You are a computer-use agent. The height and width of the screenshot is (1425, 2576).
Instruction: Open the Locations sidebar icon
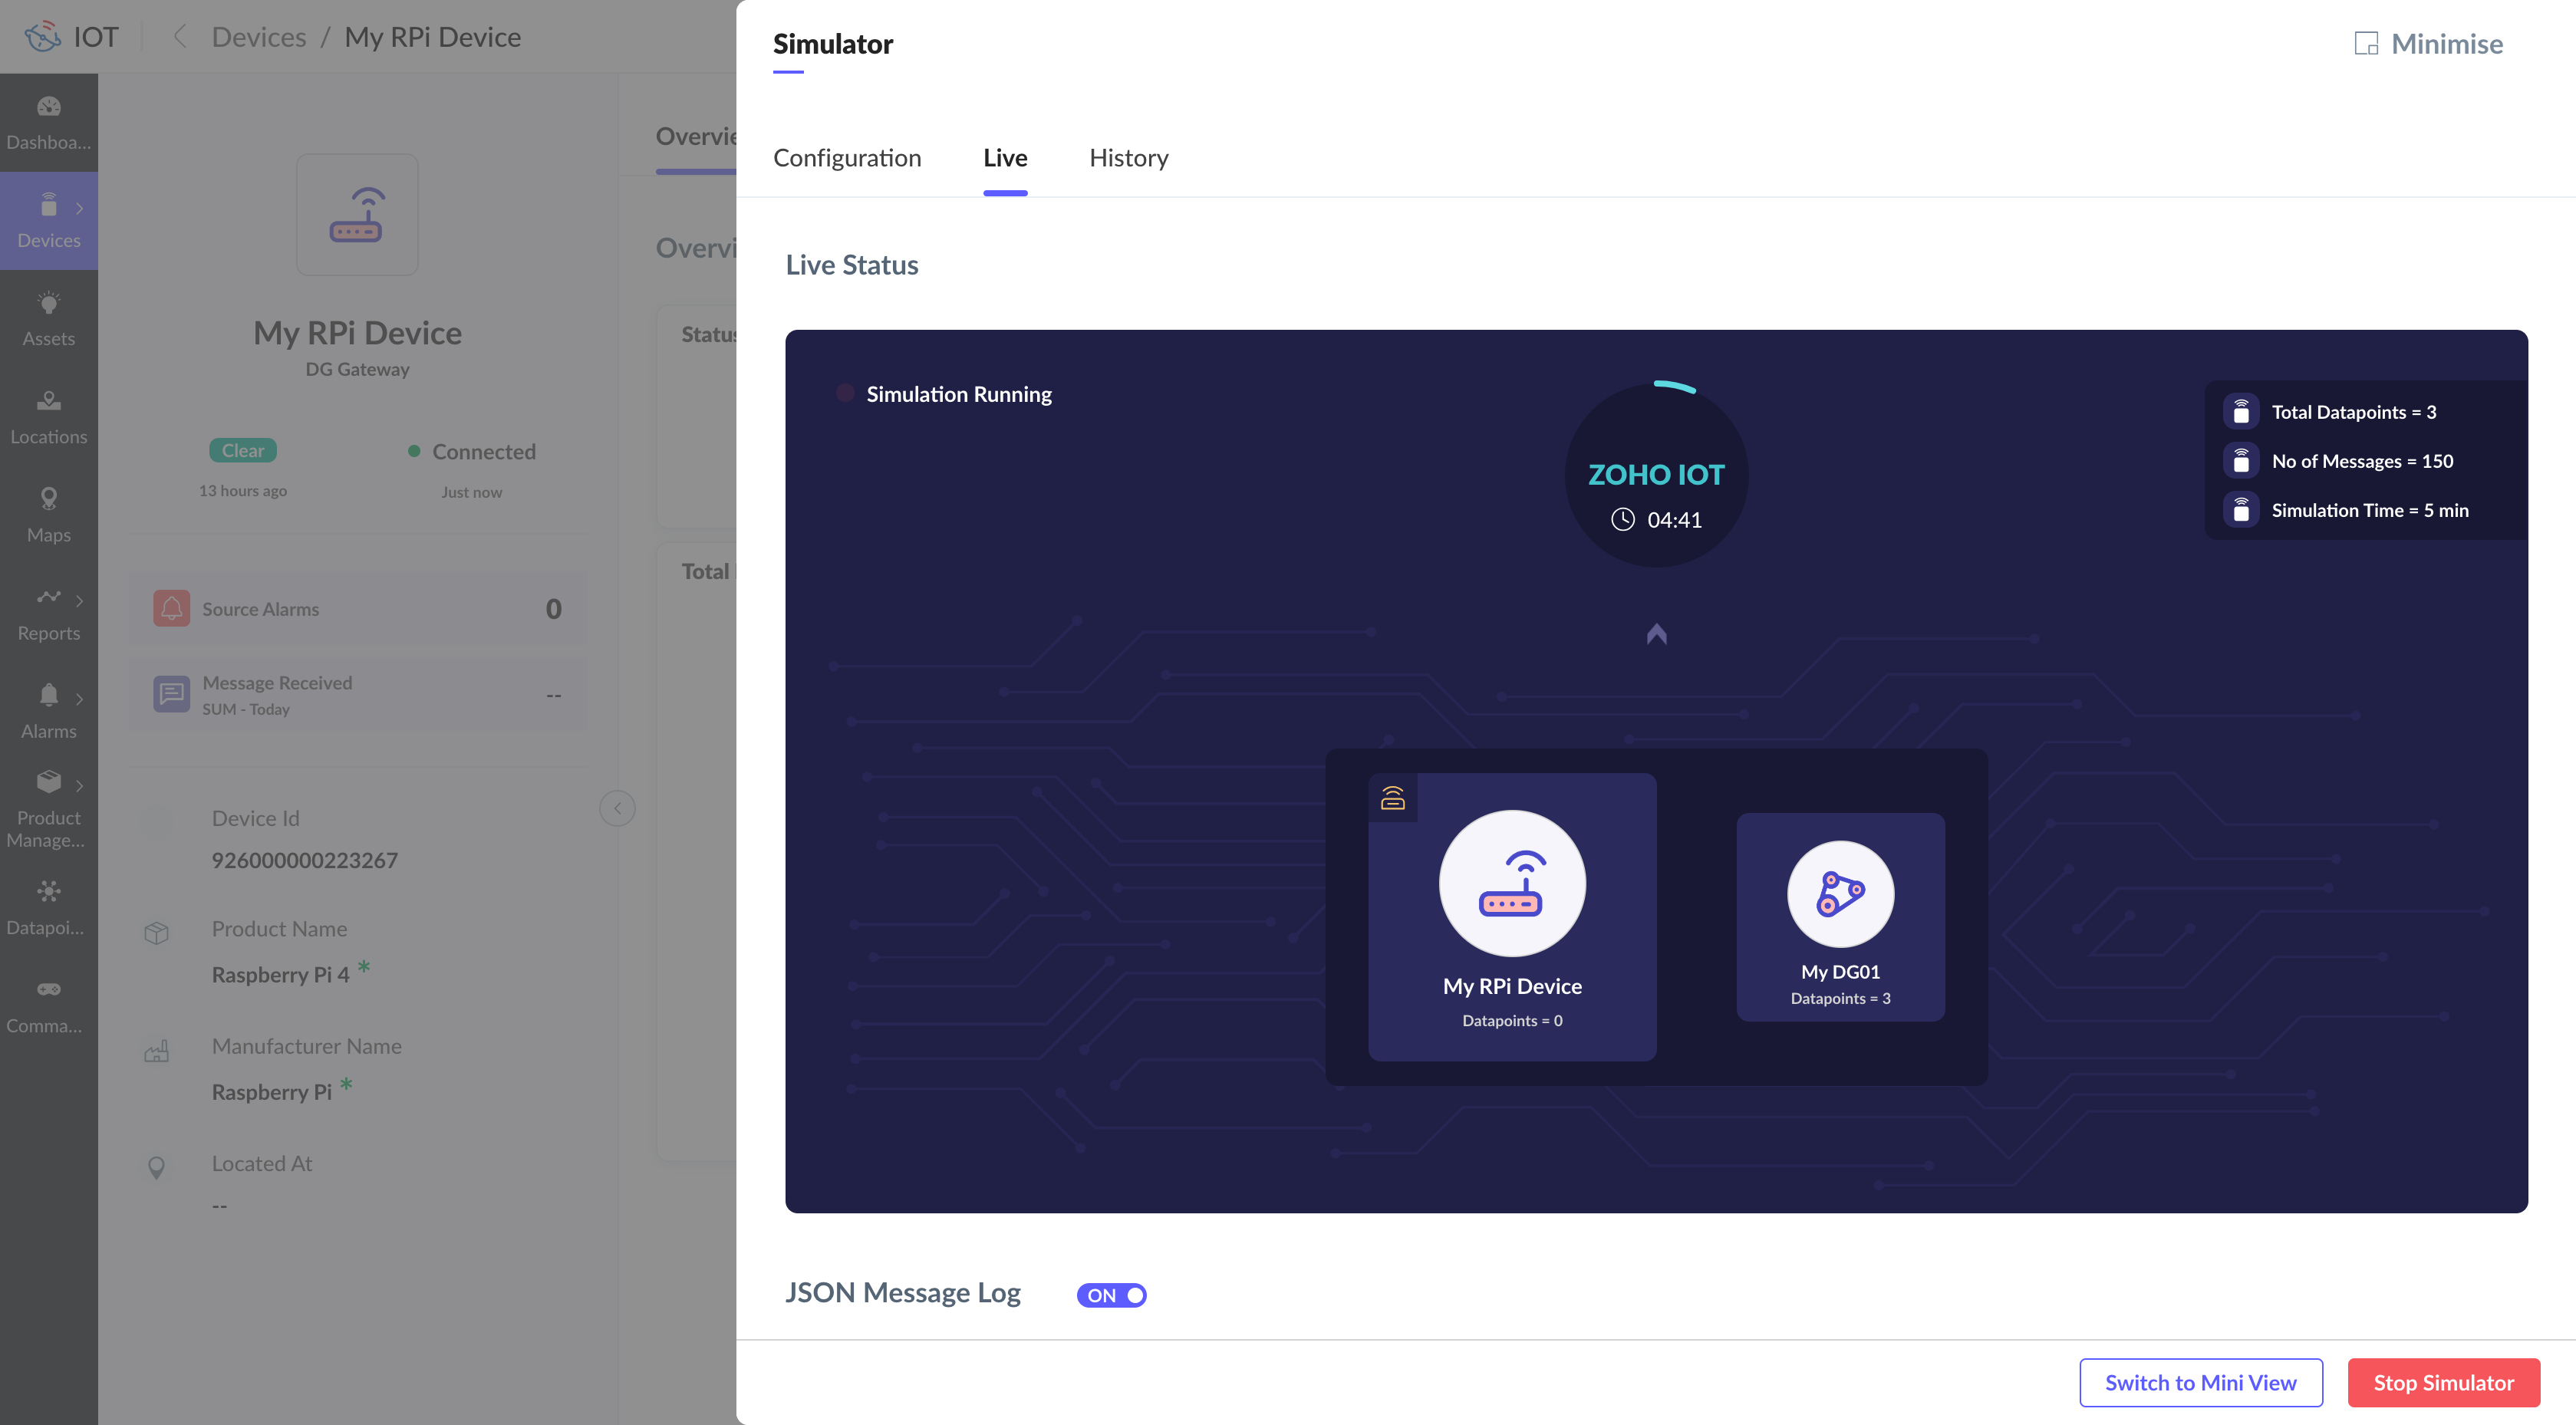tap(48, 402)
